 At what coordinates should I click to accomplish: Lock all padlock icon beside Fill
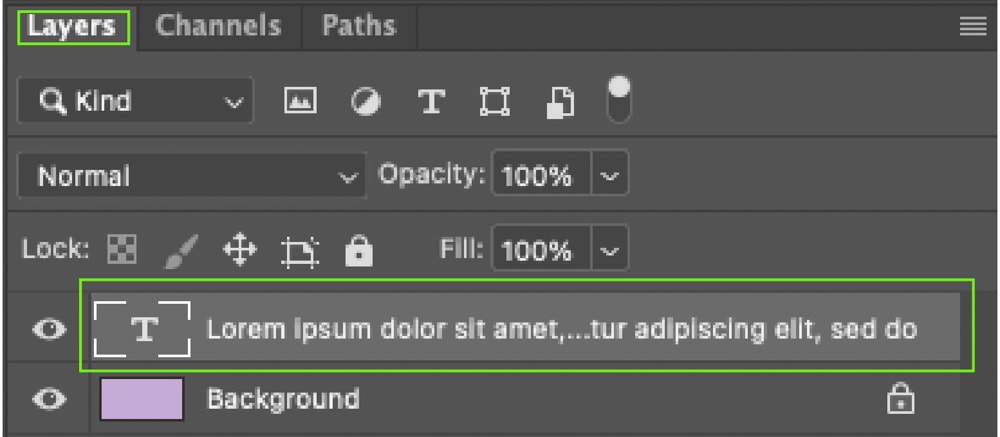359,251
